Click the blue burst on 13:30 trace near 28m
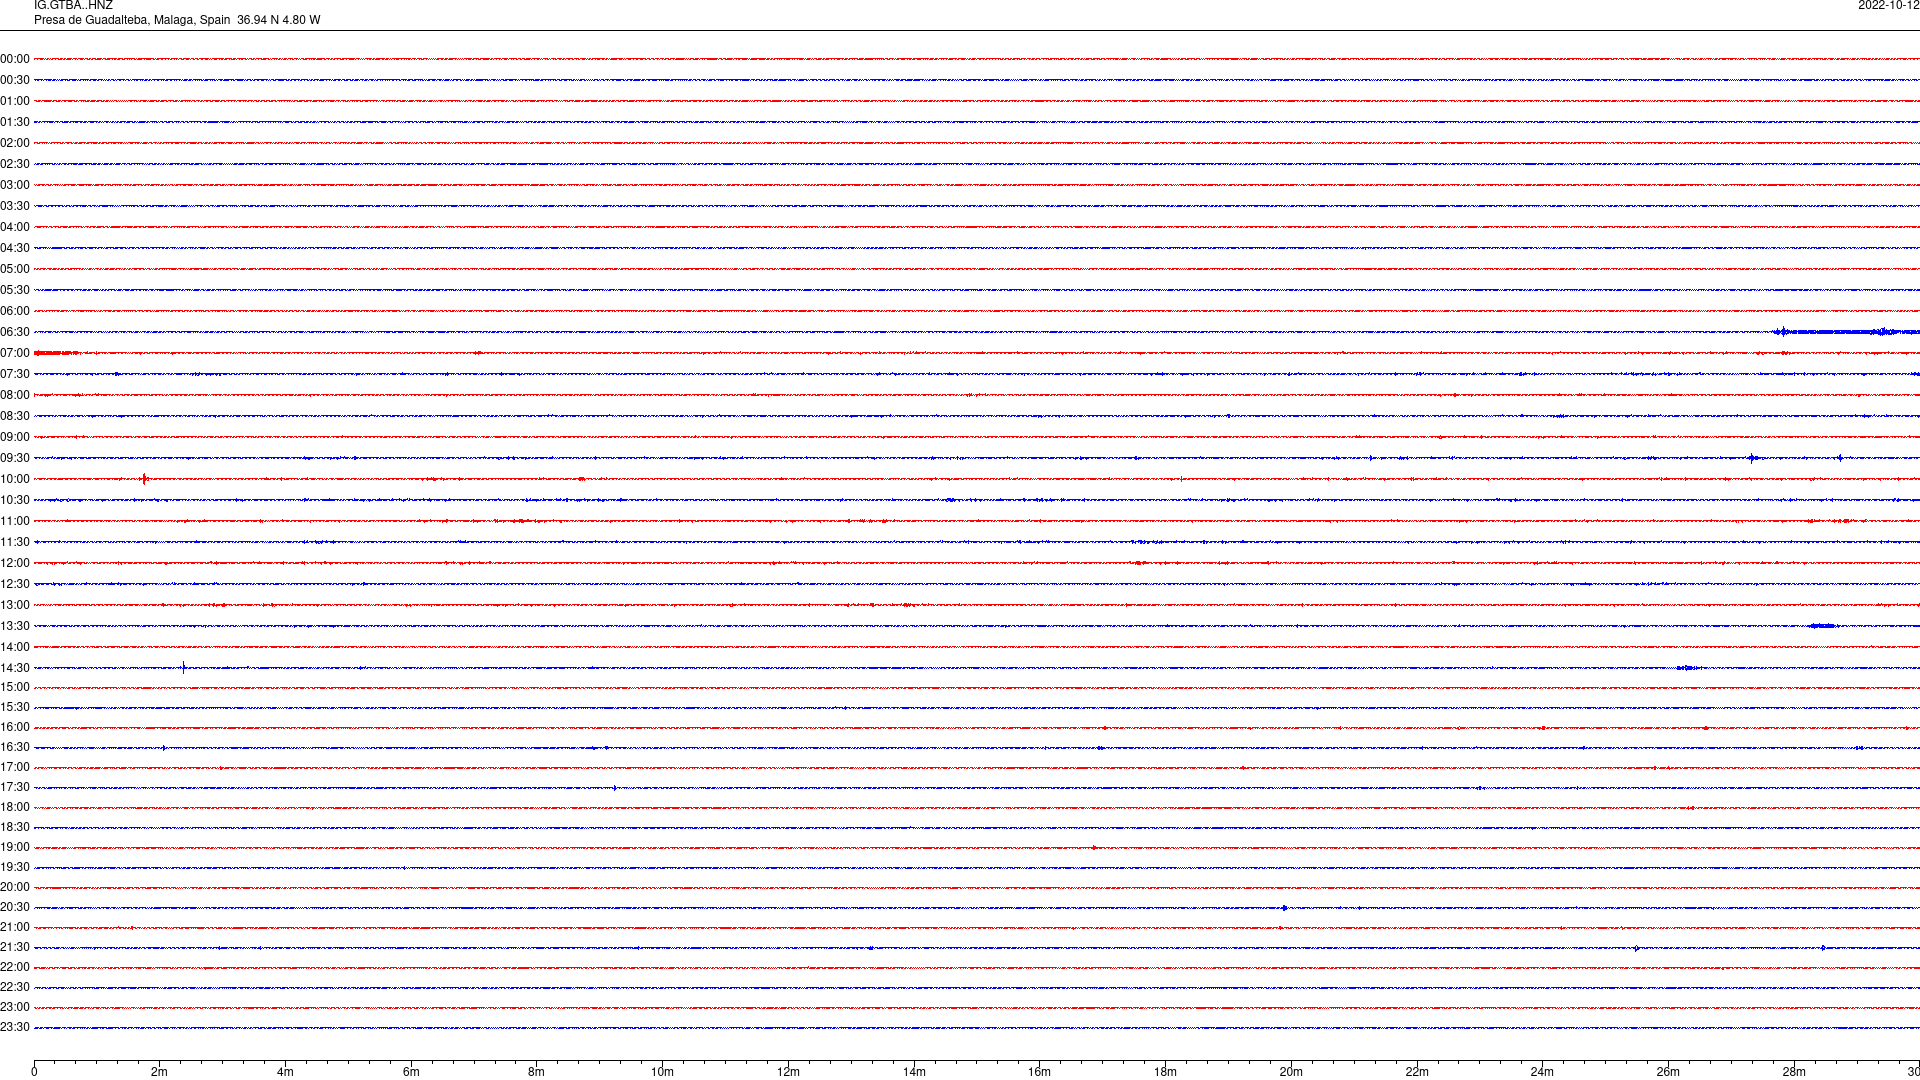 (1822, 626)
